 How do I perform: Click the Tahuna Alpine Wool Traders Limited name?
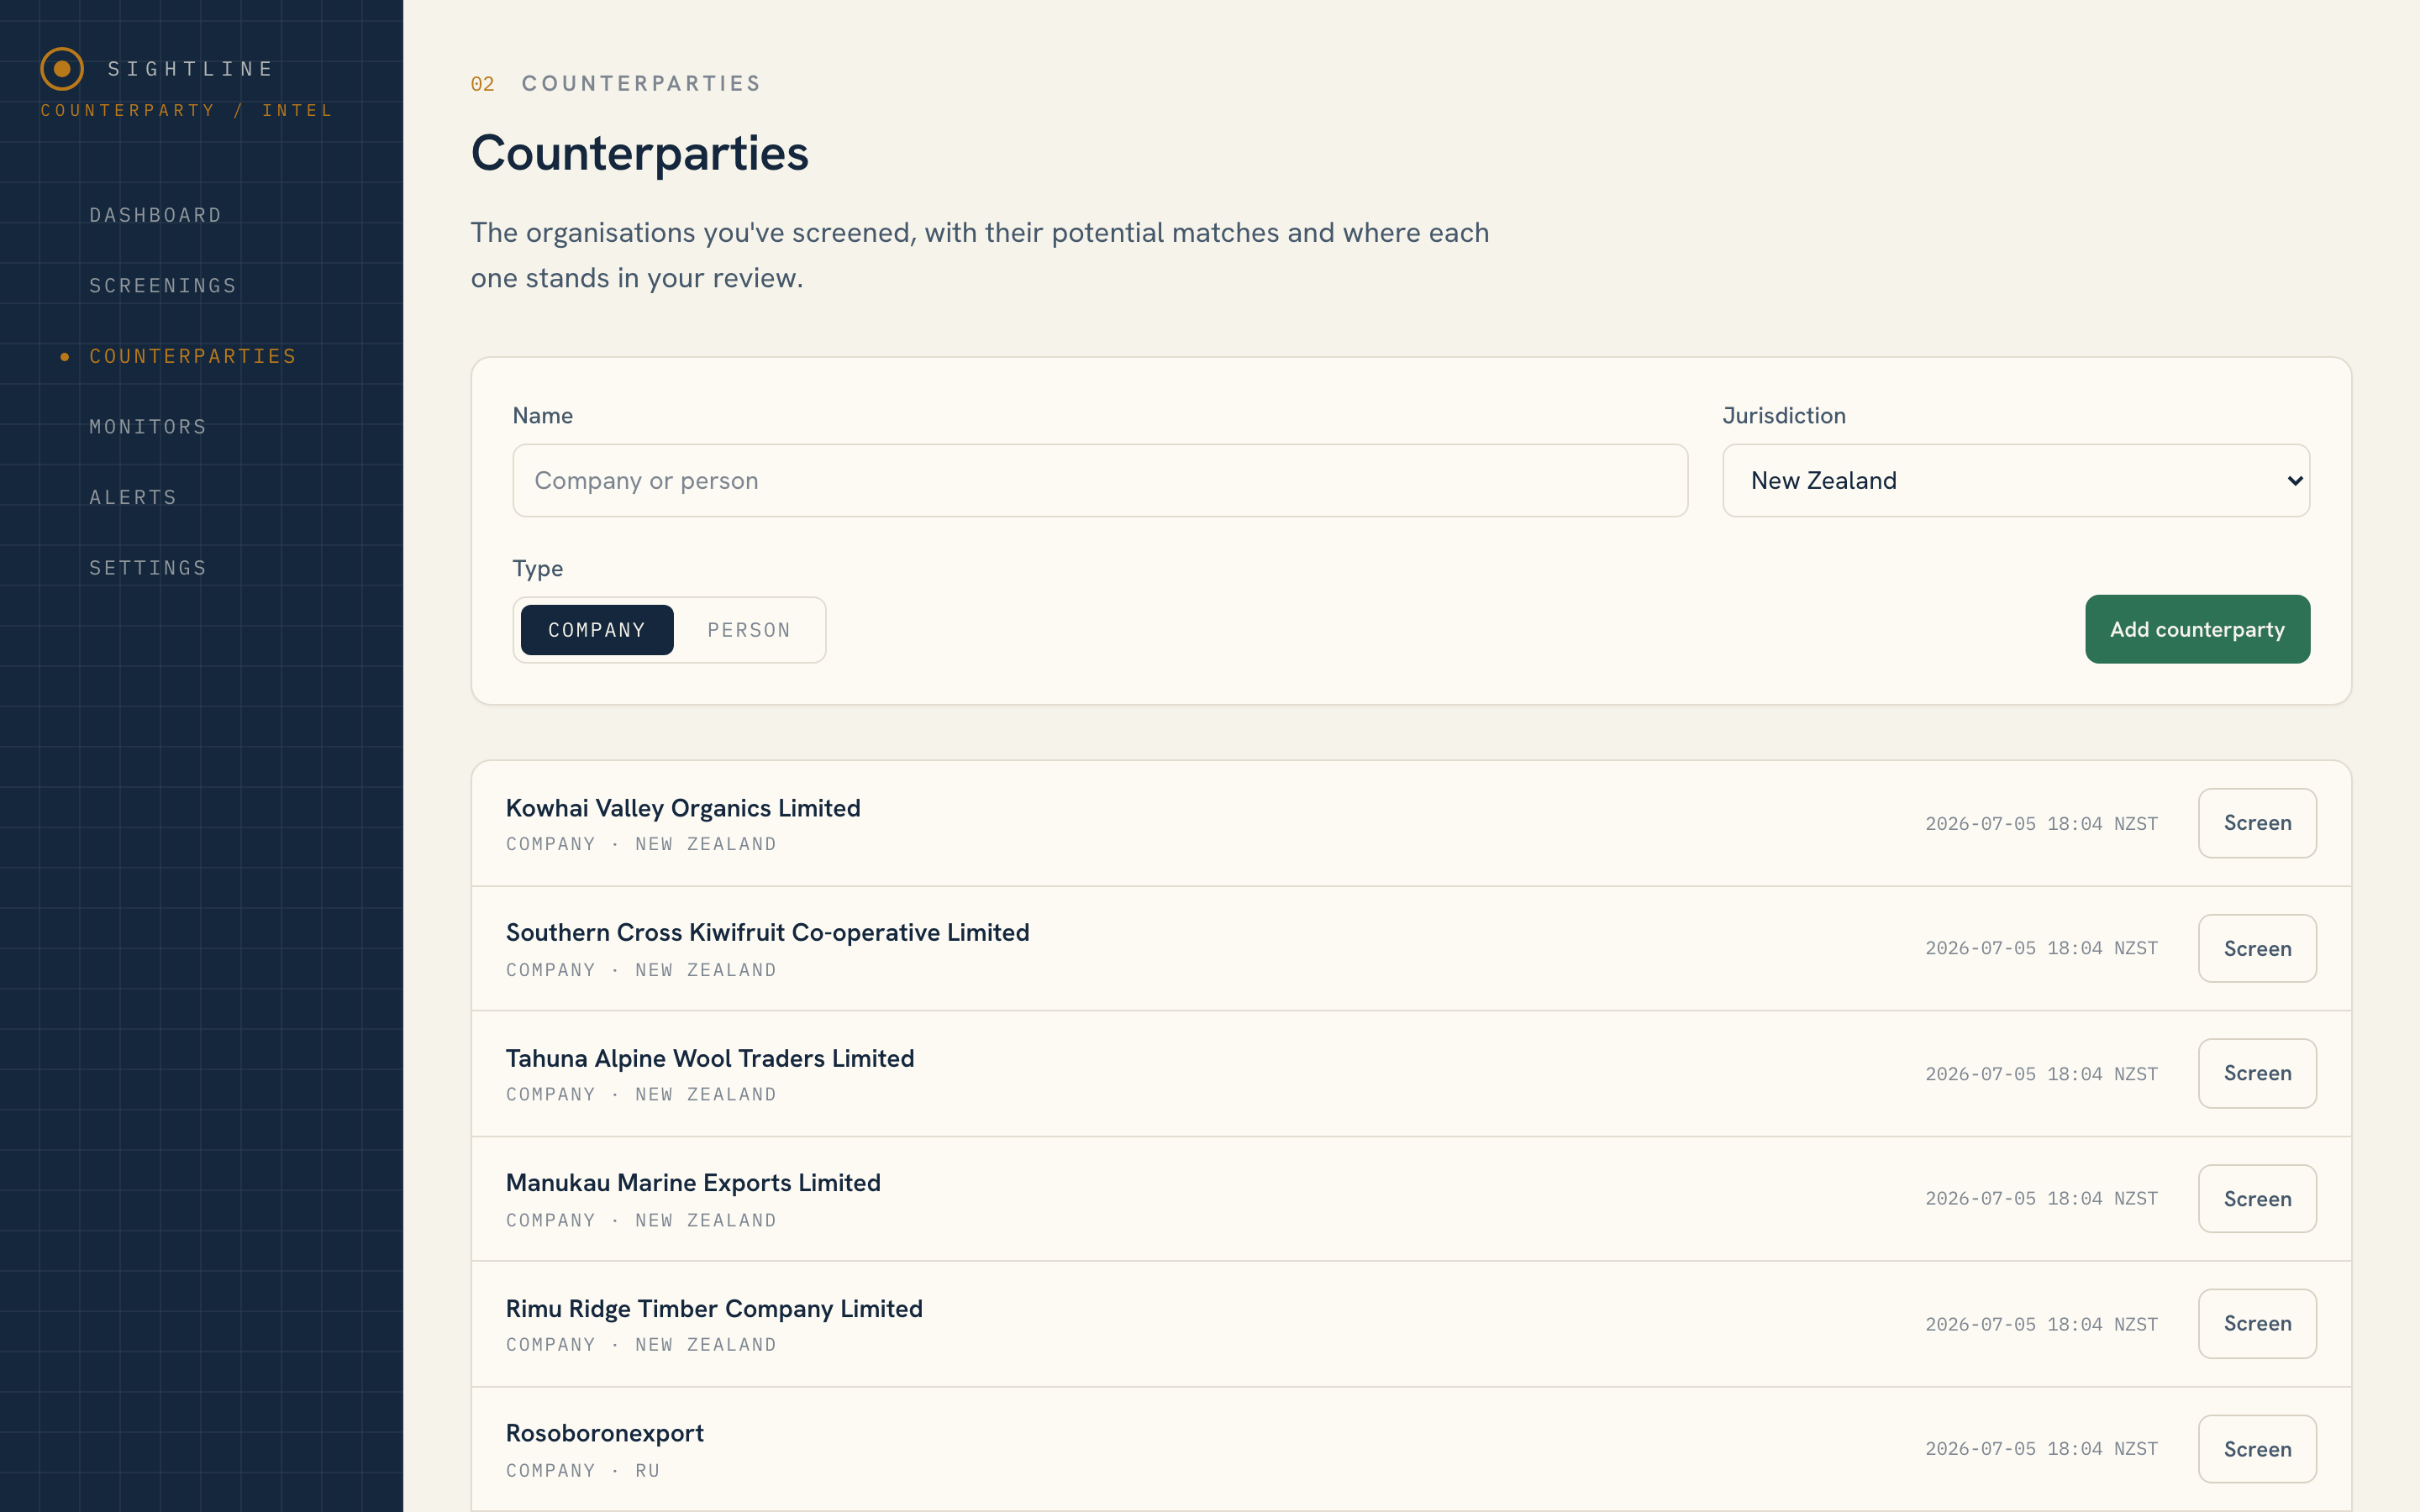pyautogui.click(x=710, y=1058)
